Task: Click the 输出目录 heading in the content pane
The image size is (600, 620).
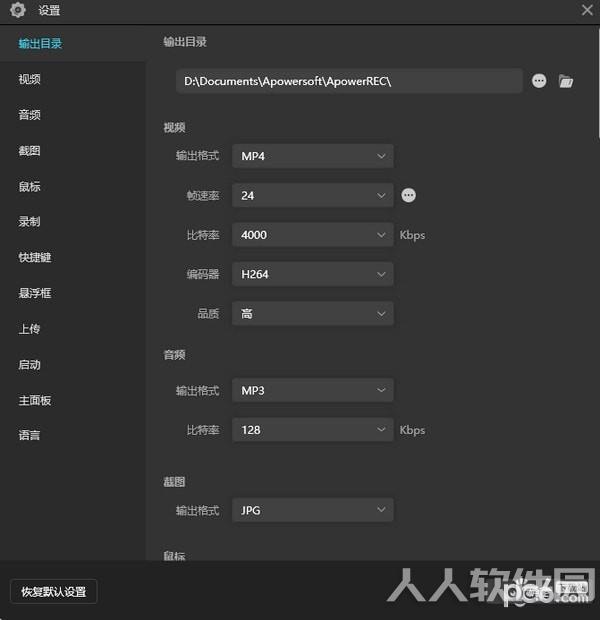Action: [185, 42]
